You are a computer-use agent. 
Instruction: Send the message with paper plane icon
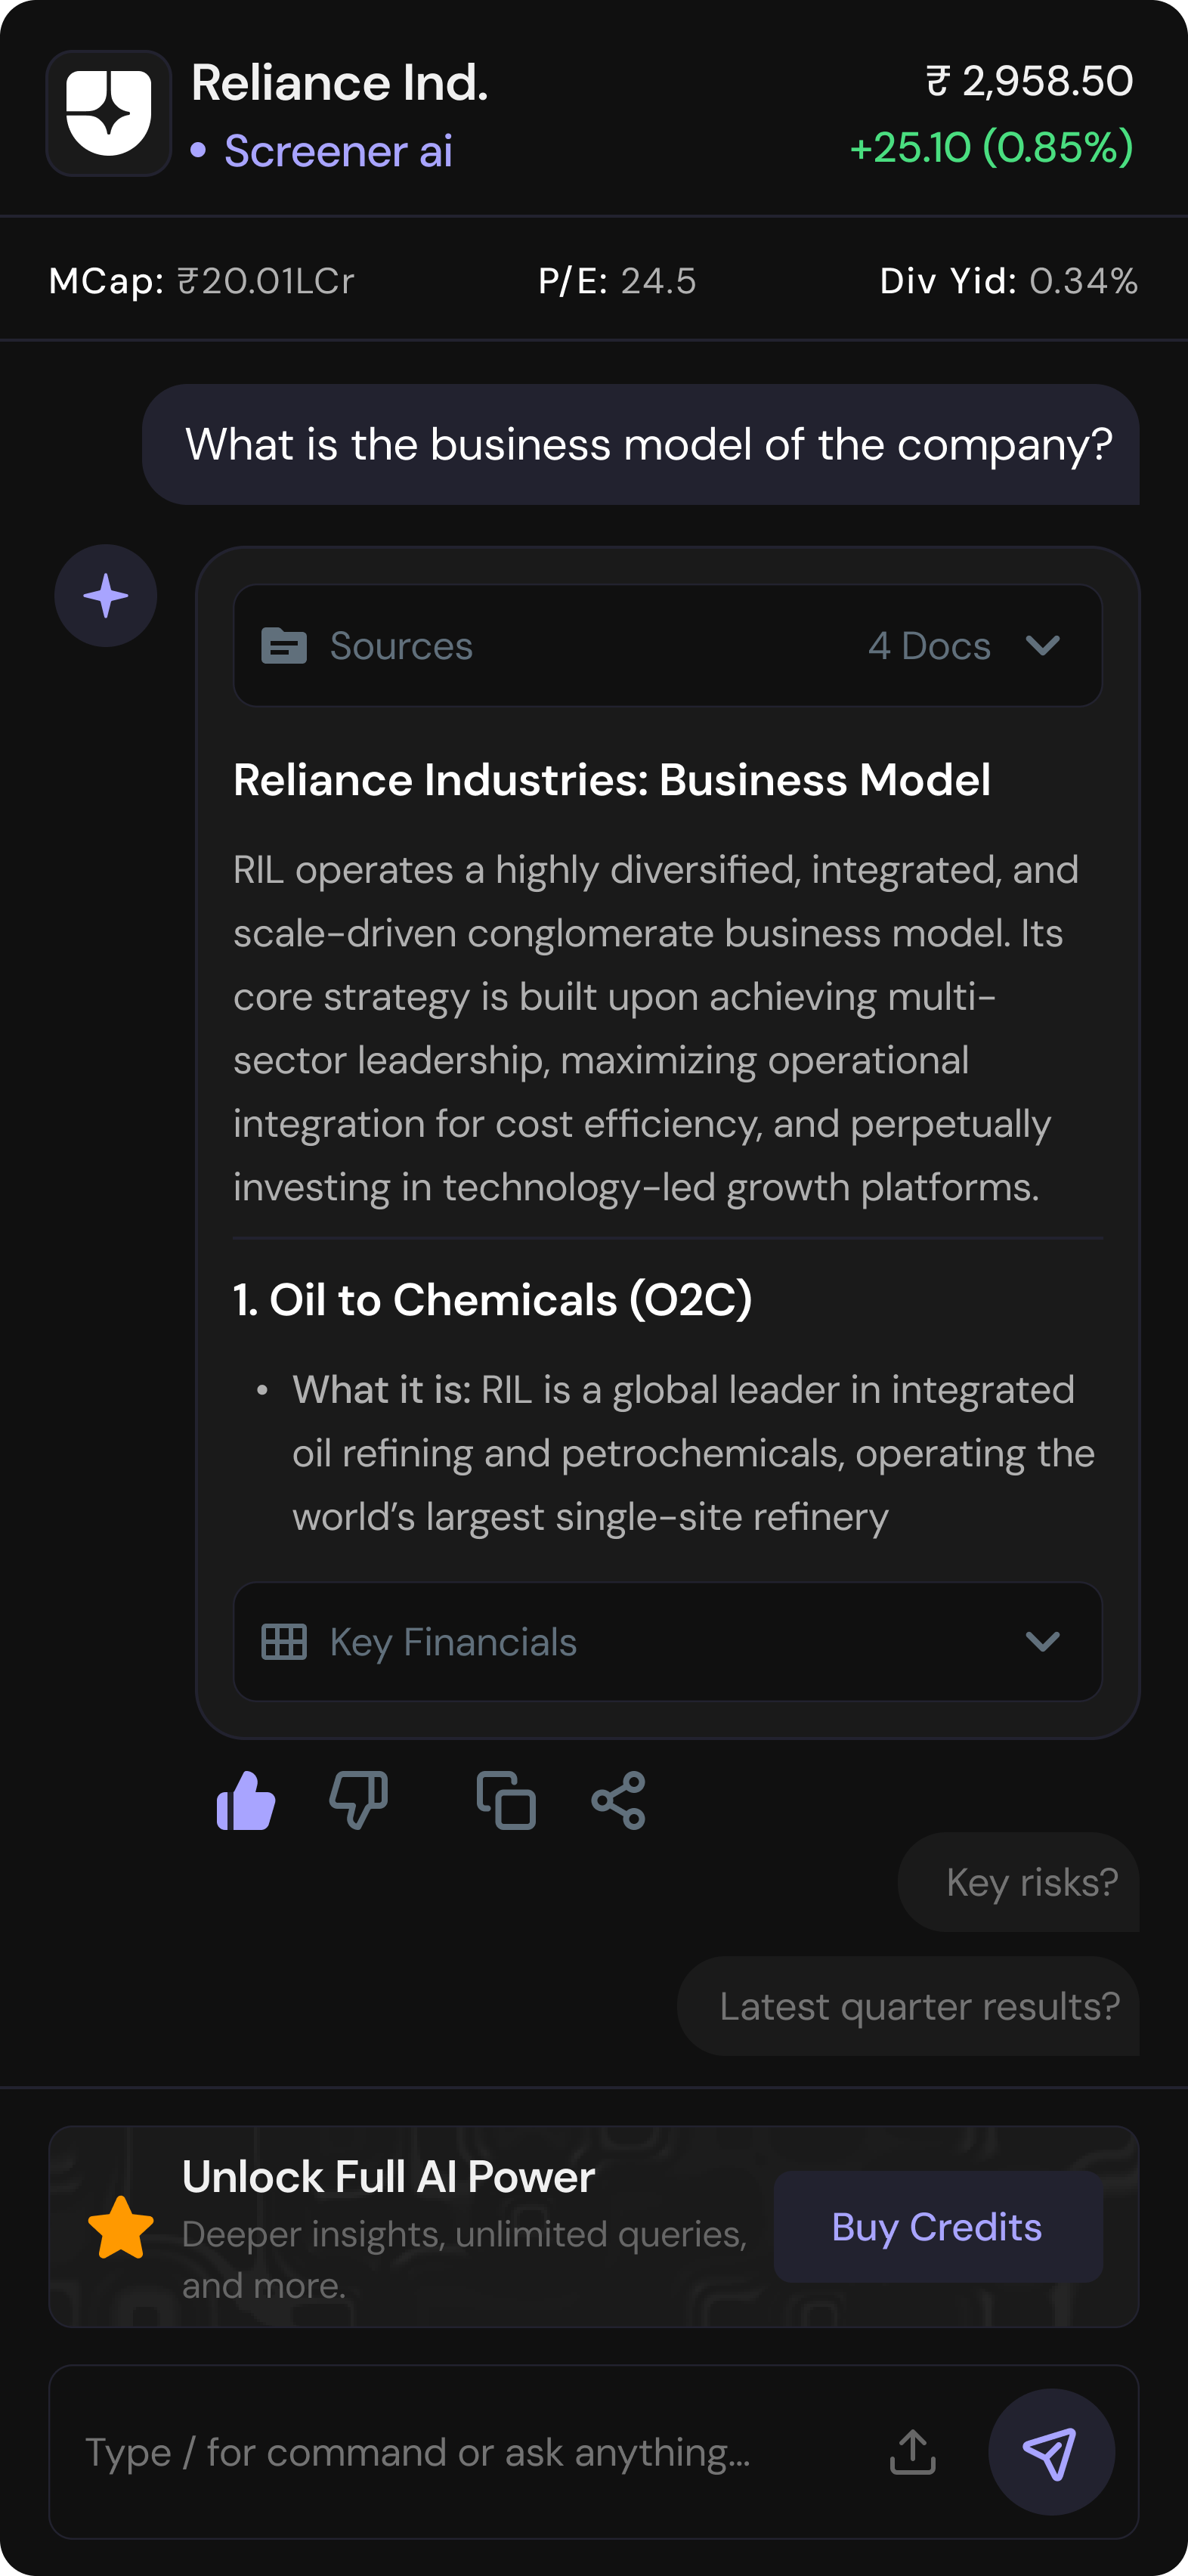[1050, 2452]
